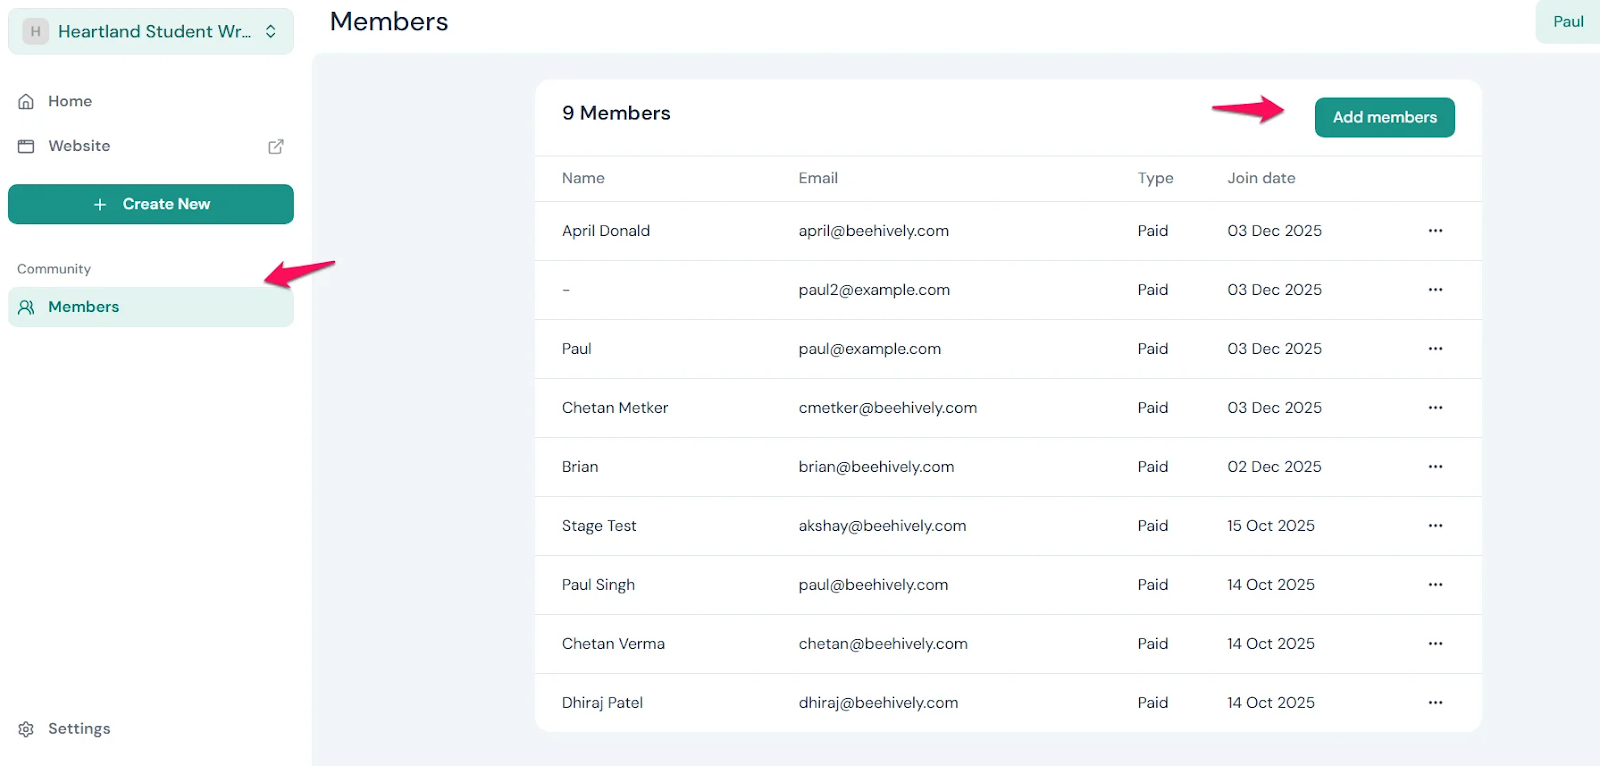Screen dimensions: 1600x766
Task: Open the Paul user menu
Action: pos(1568,22)
